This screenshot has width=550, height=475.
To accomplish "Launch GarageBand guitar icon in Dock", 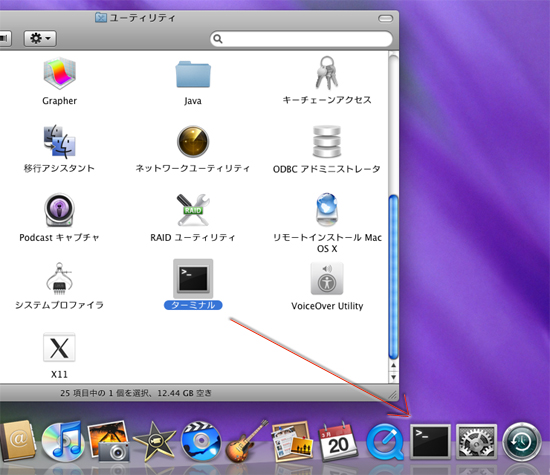I will coord(246,441).
